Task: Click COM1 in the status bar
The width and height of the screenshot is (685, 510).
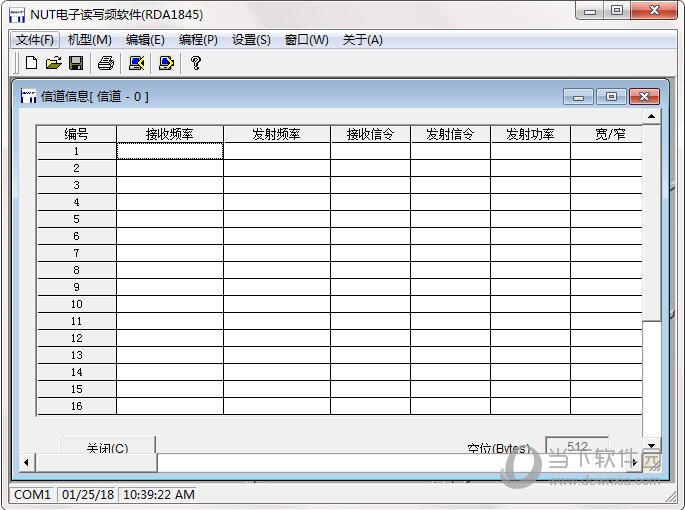Action: click(x=32, y=495)
